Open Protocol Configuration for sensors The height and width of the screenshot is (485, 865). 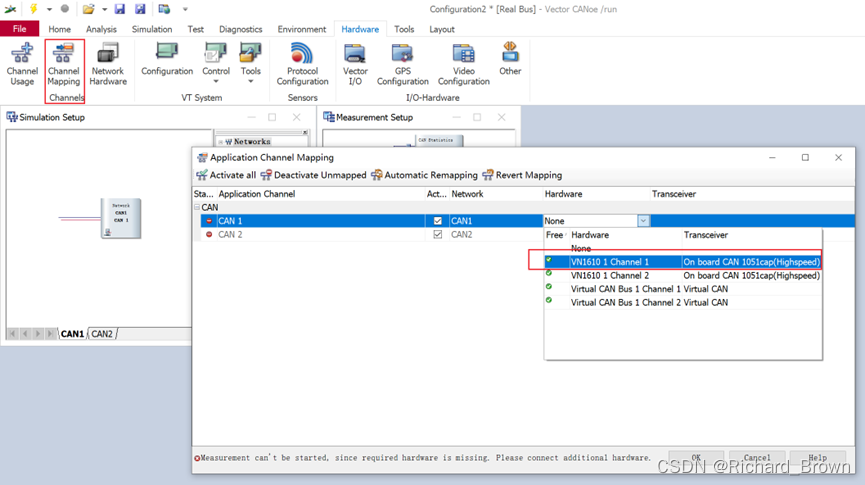[302, 65]
